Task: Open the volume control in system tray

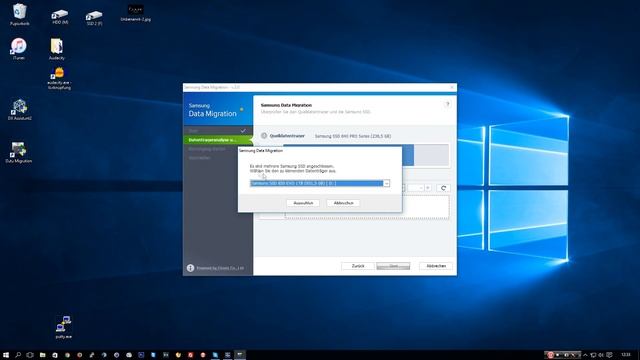Action: click(601, 355)
